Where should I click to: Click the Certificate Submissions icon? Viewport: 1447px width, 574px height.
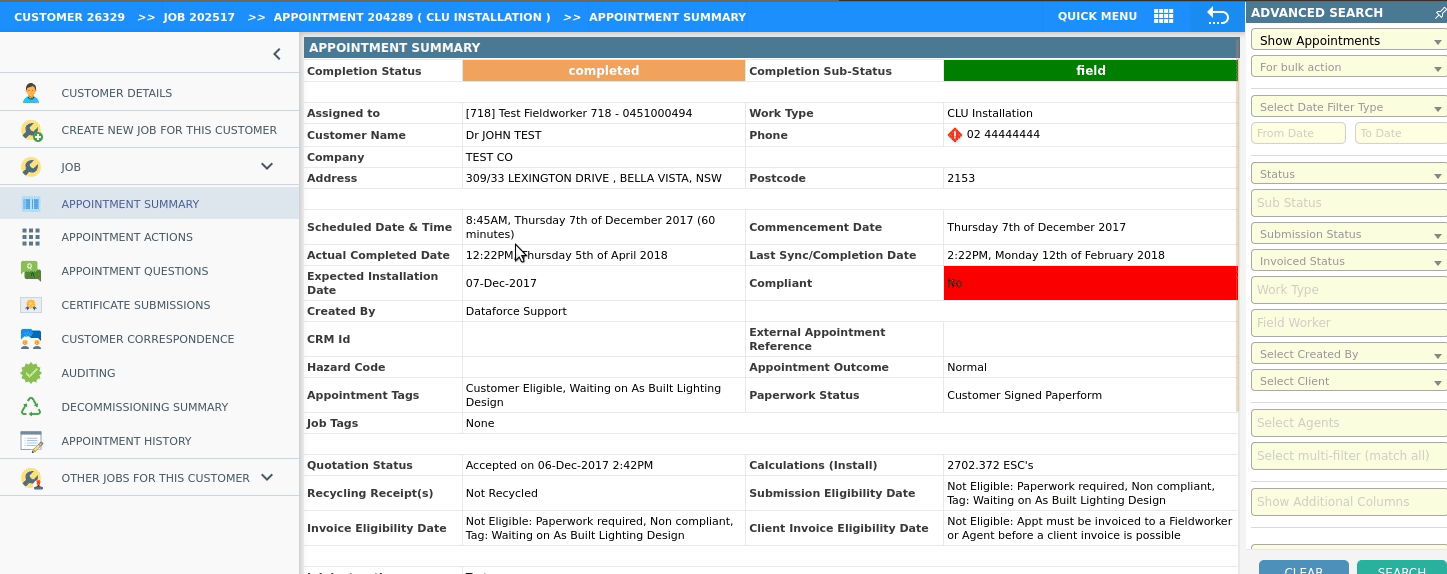(x=31, y=305)
